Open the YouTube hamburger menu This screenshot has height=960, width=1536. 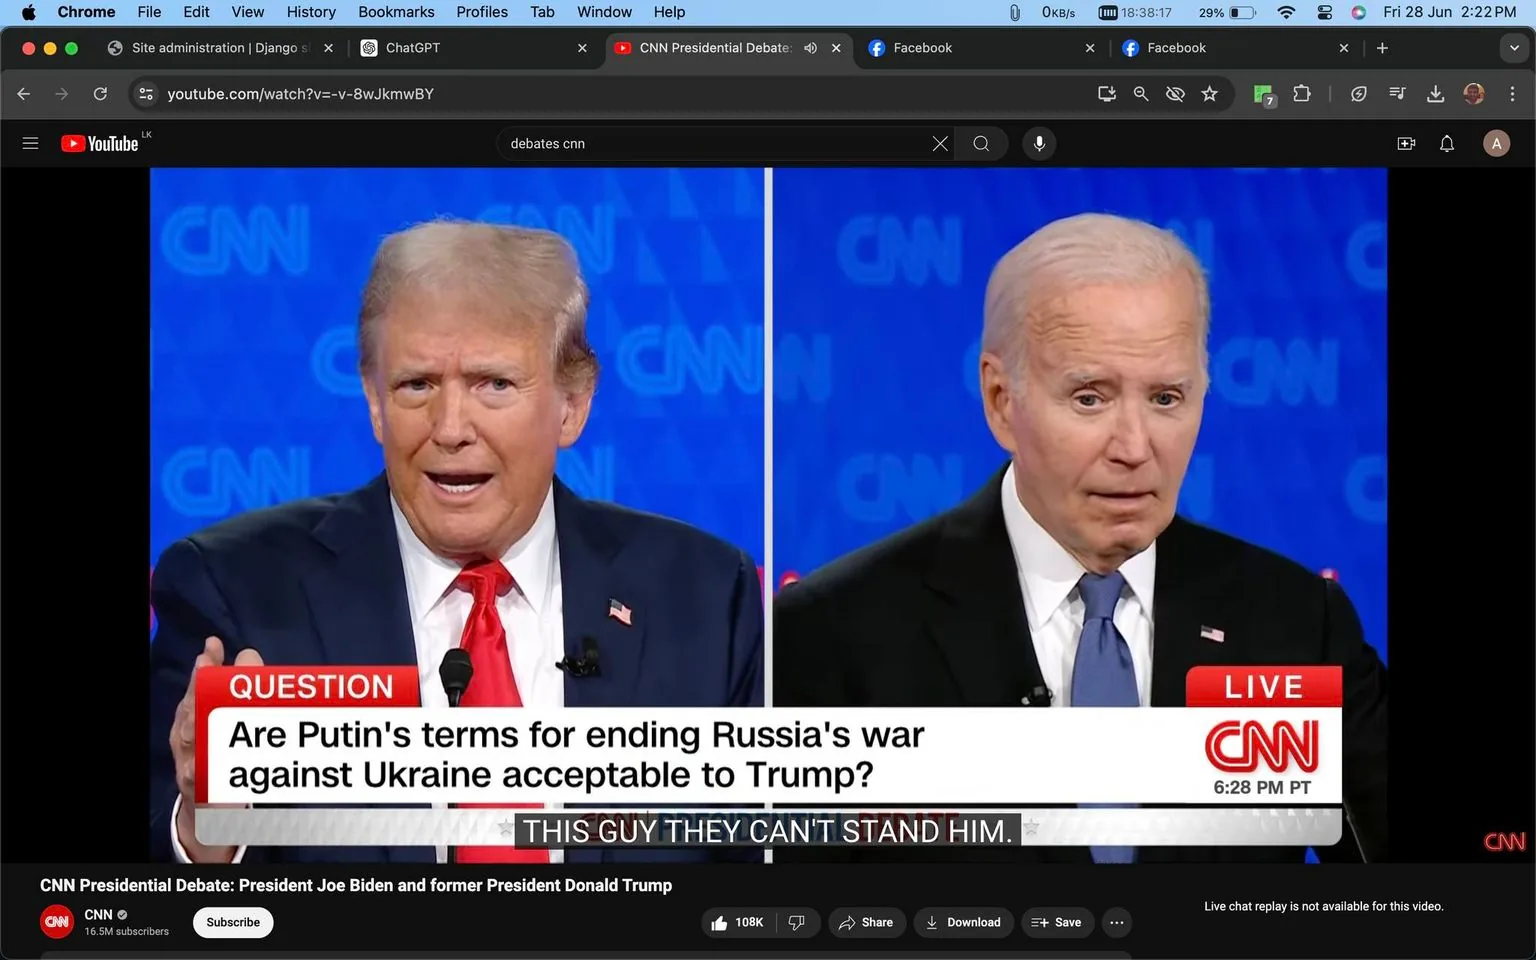30,143
